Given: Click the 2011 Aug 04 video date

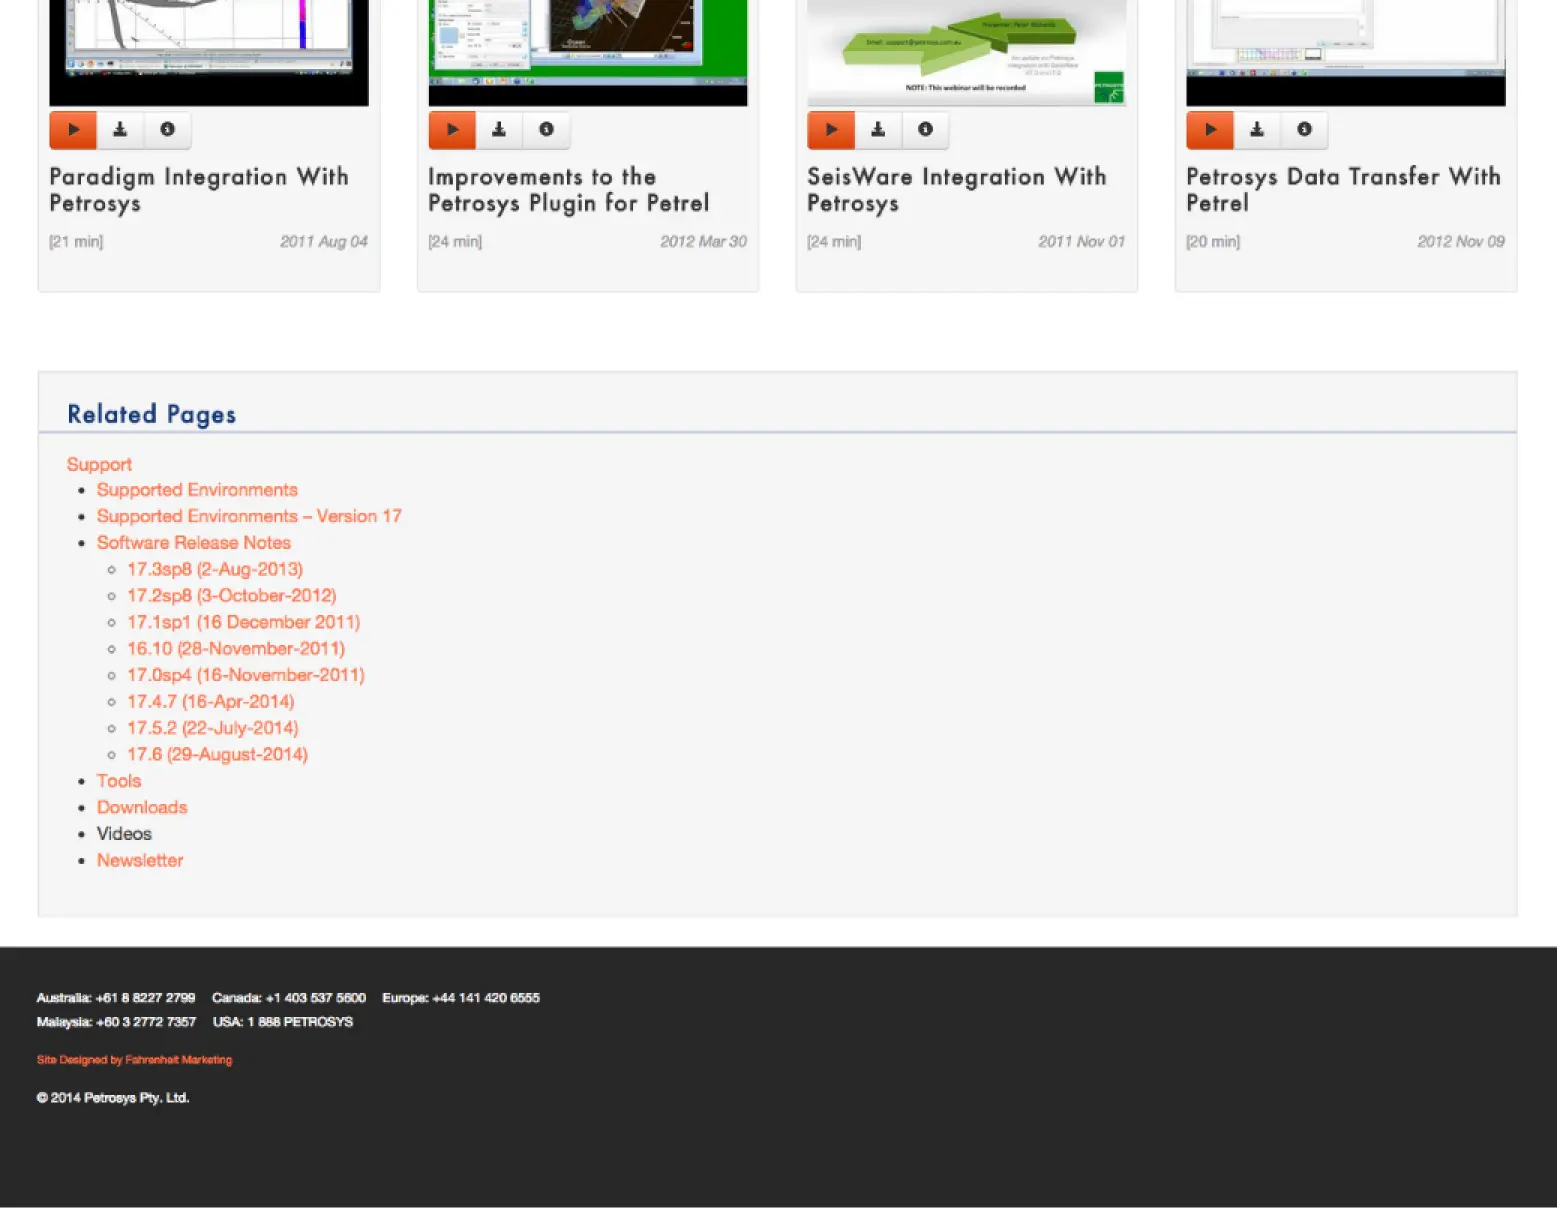Looking at the screenshot, I should pos(324,242).
